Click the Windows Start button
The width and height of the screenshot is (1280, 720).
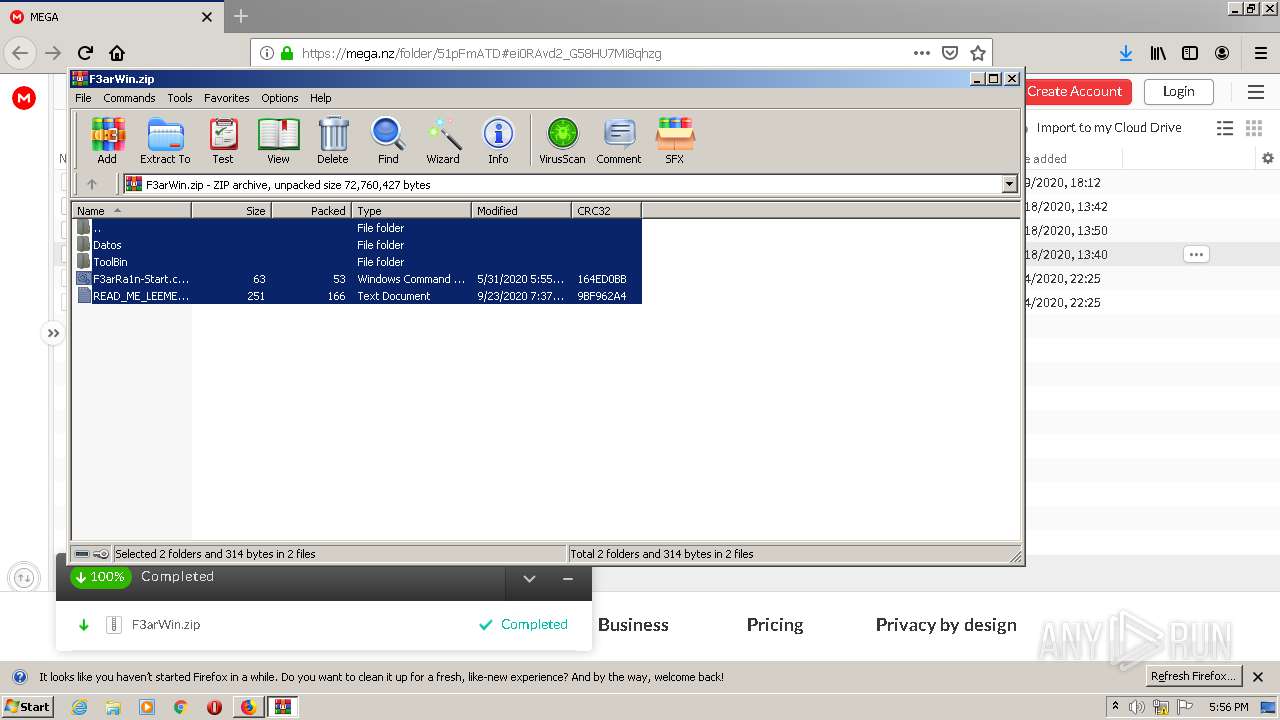point(28,706)
